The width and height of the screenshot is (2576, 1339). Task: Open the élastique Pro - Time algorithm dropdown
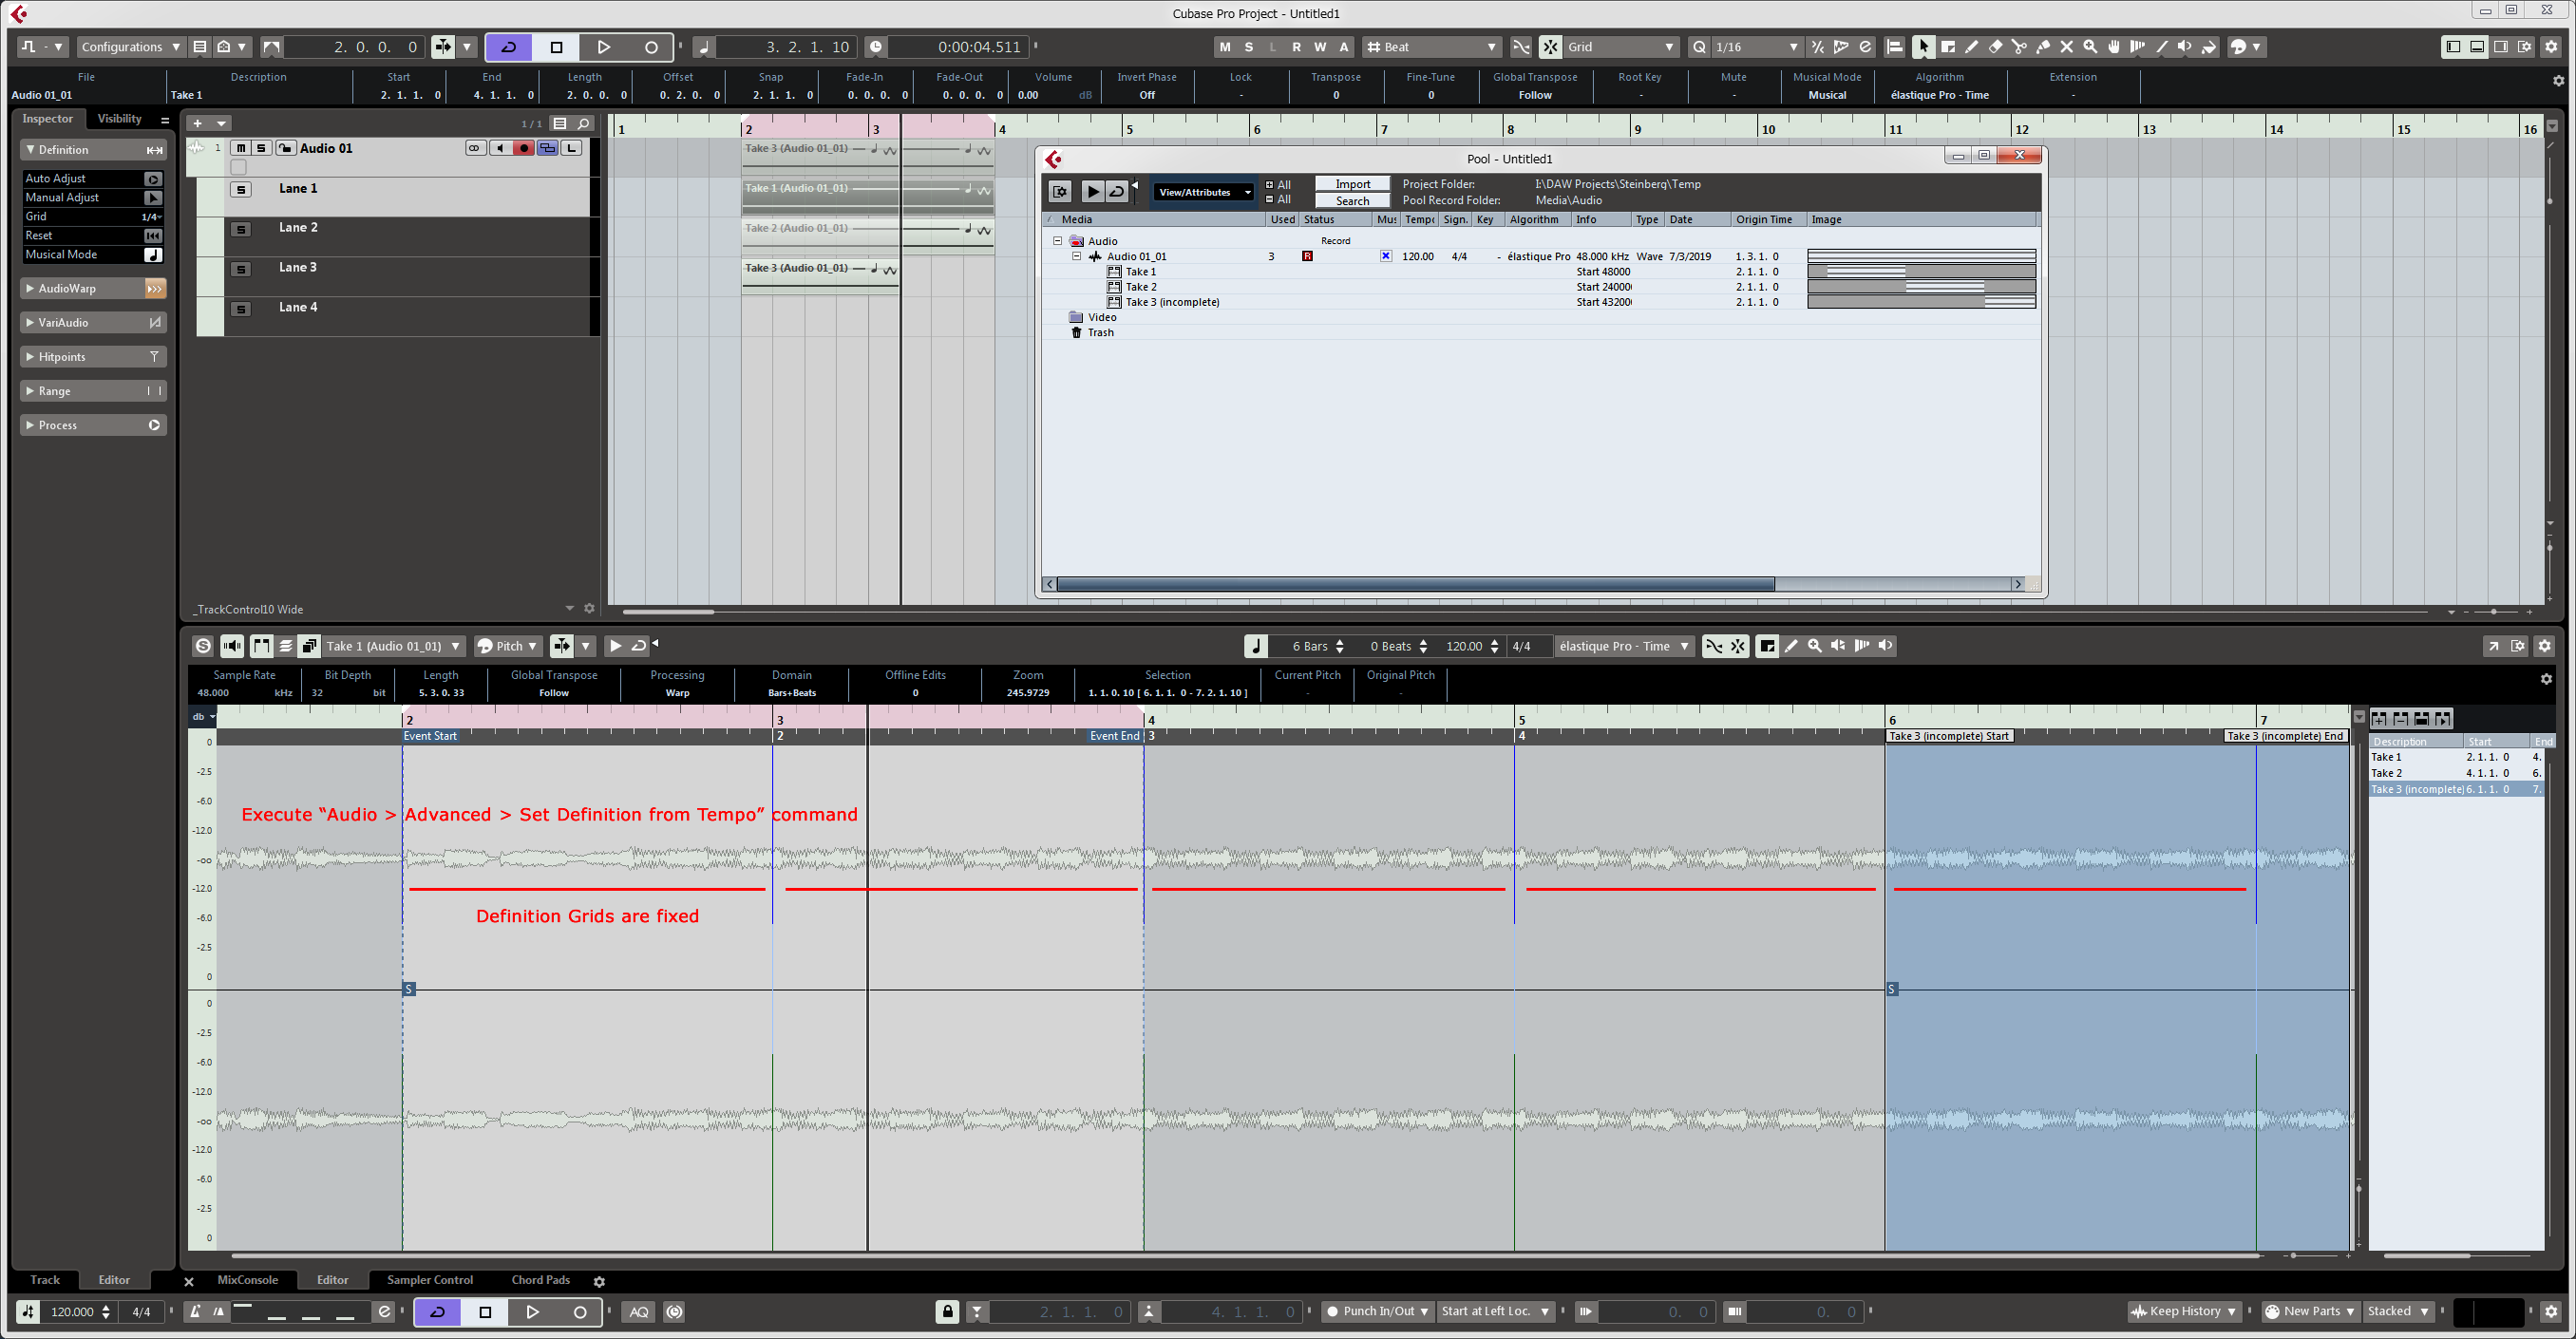pyautogui.click(x=1624, y=646)
